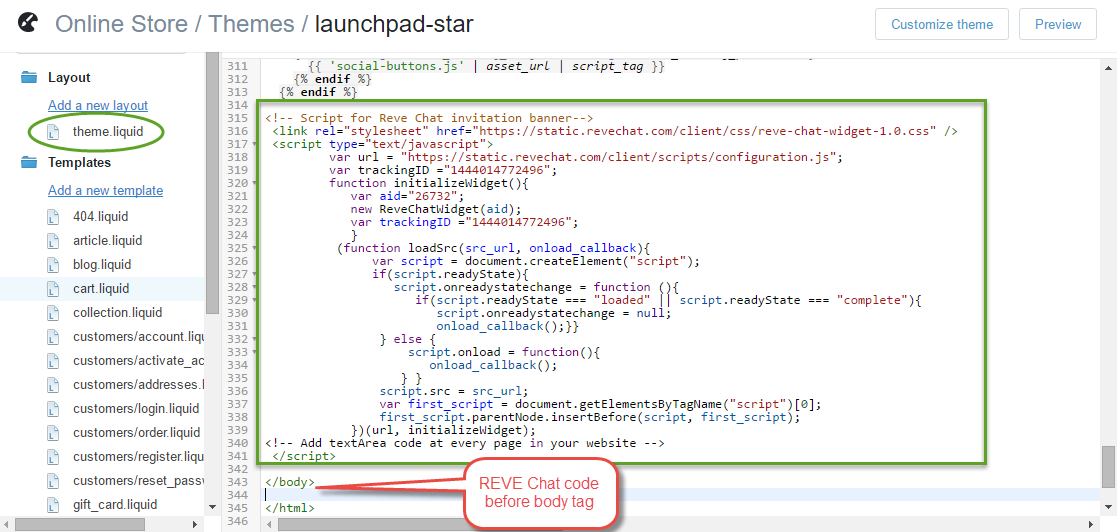Place cursor on empty line 344
The image size is (1117, 532).
pos(680,494)
